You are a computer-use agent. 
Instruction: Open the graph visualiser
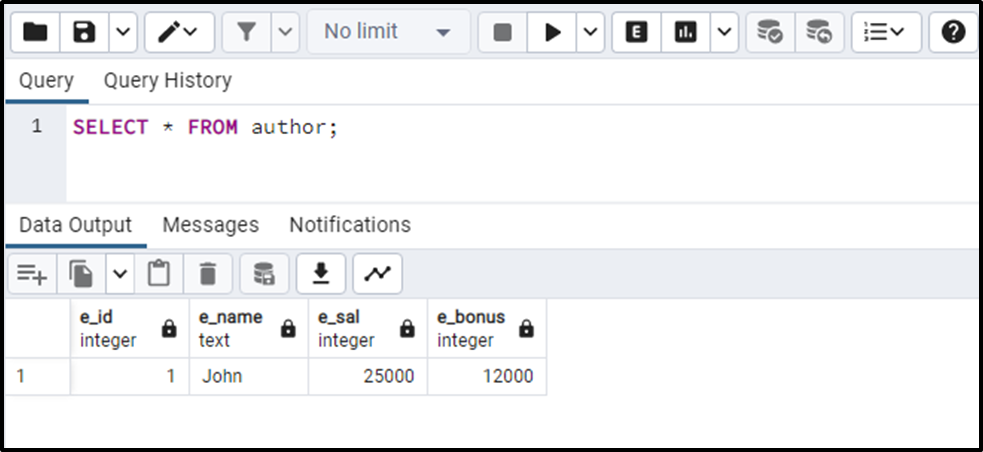(377, 274)
